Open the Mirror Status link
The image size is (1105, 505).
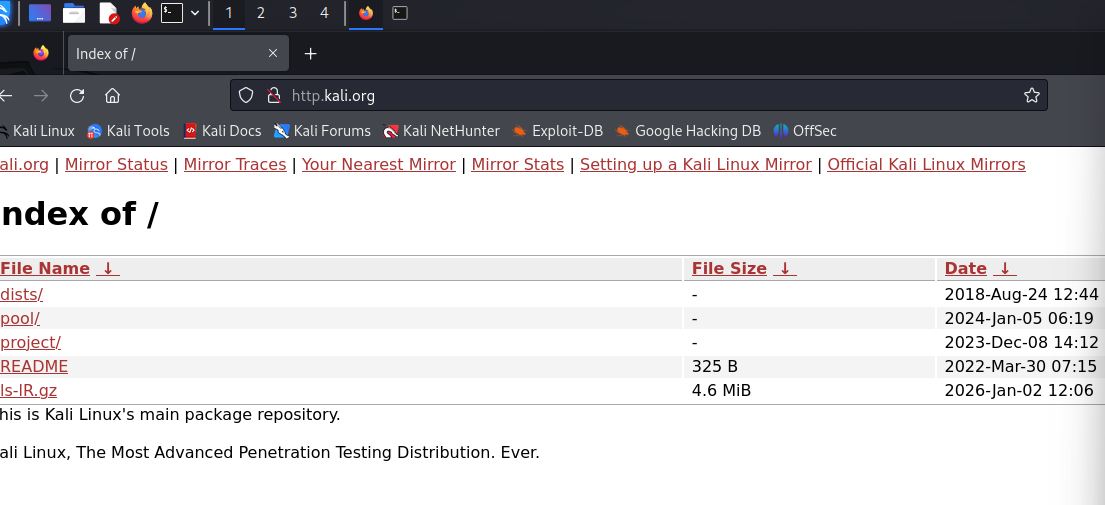tap(116, 165)
